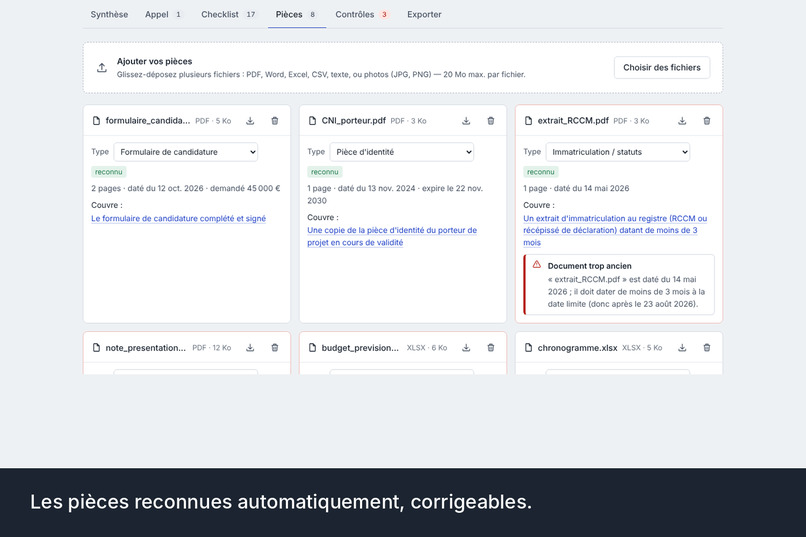Click file icon beside formulaire_candida...
This screenshot has width=806, height=537.
96,121
